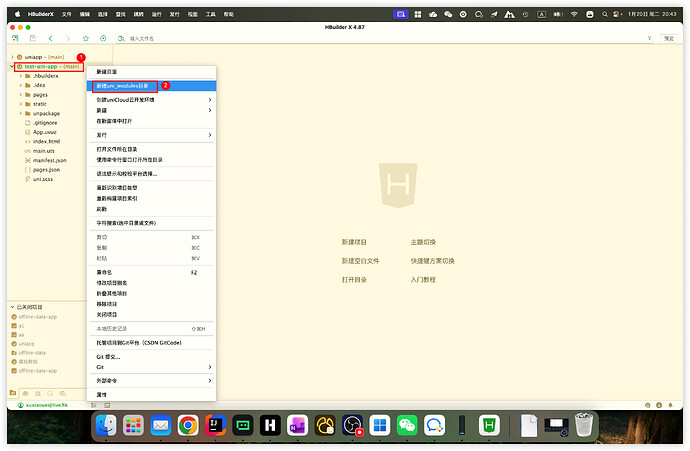This screenshot has height=451, width=690.
Task: Click the 主题切换 link on welcome page
Action: tap(423, 242)
